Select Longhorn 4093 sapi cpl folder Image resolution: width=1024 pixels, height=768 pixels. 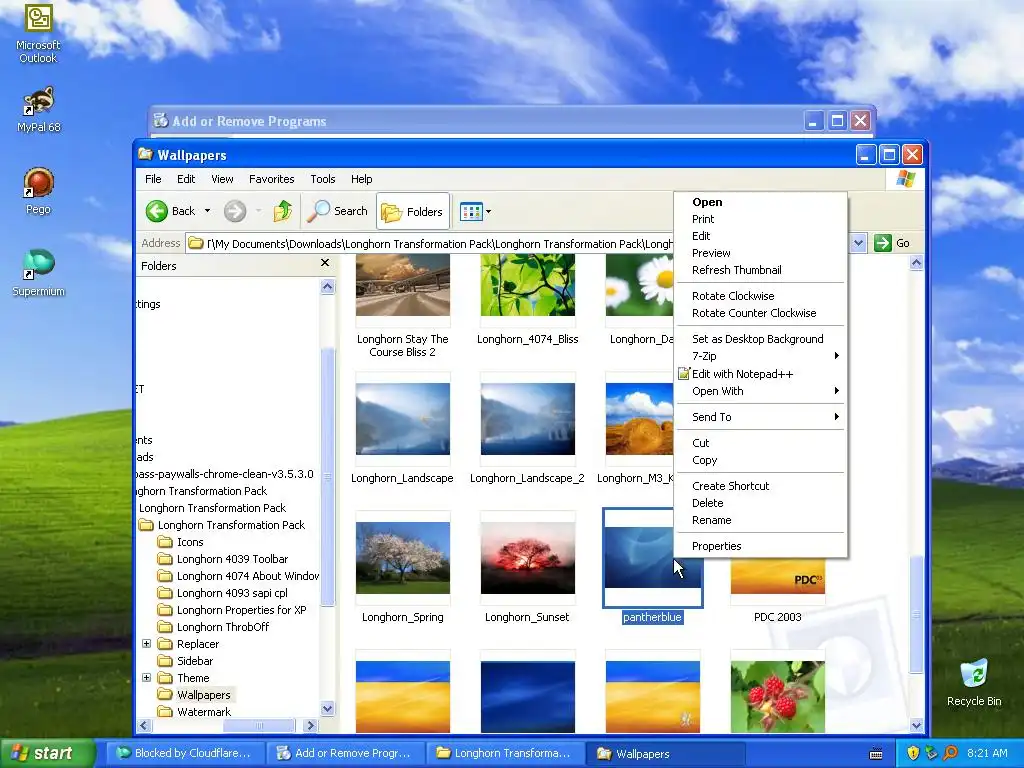coord(232,593)
